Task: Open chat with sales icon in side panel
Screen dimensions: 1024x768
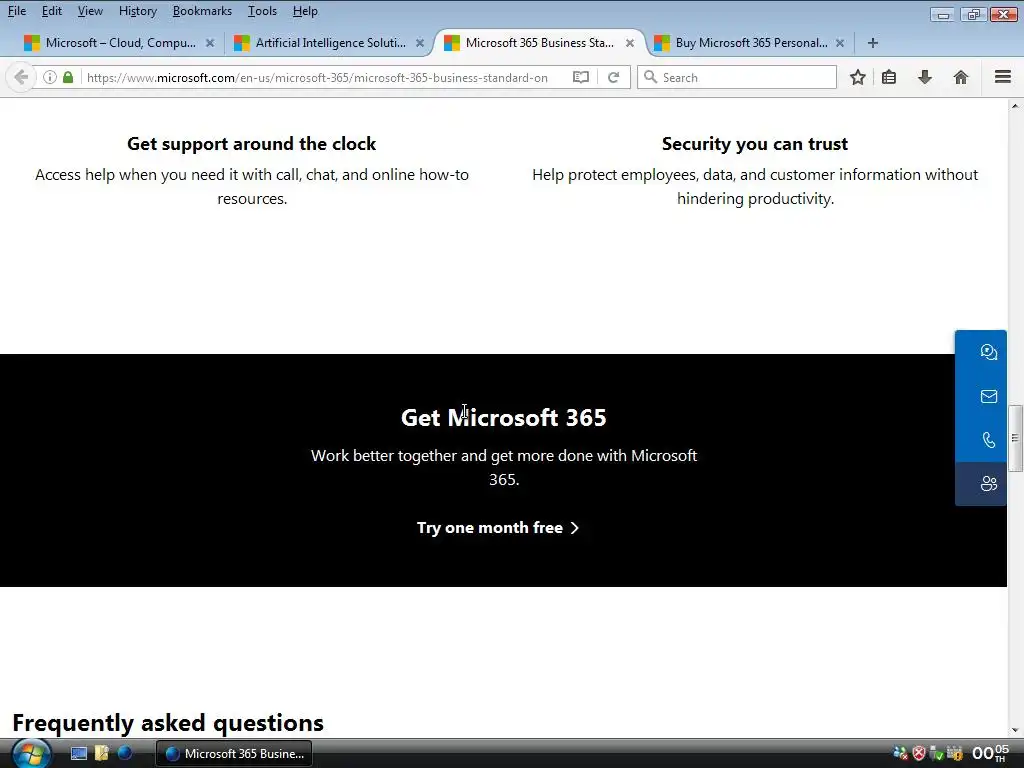Action: point(989,352)
